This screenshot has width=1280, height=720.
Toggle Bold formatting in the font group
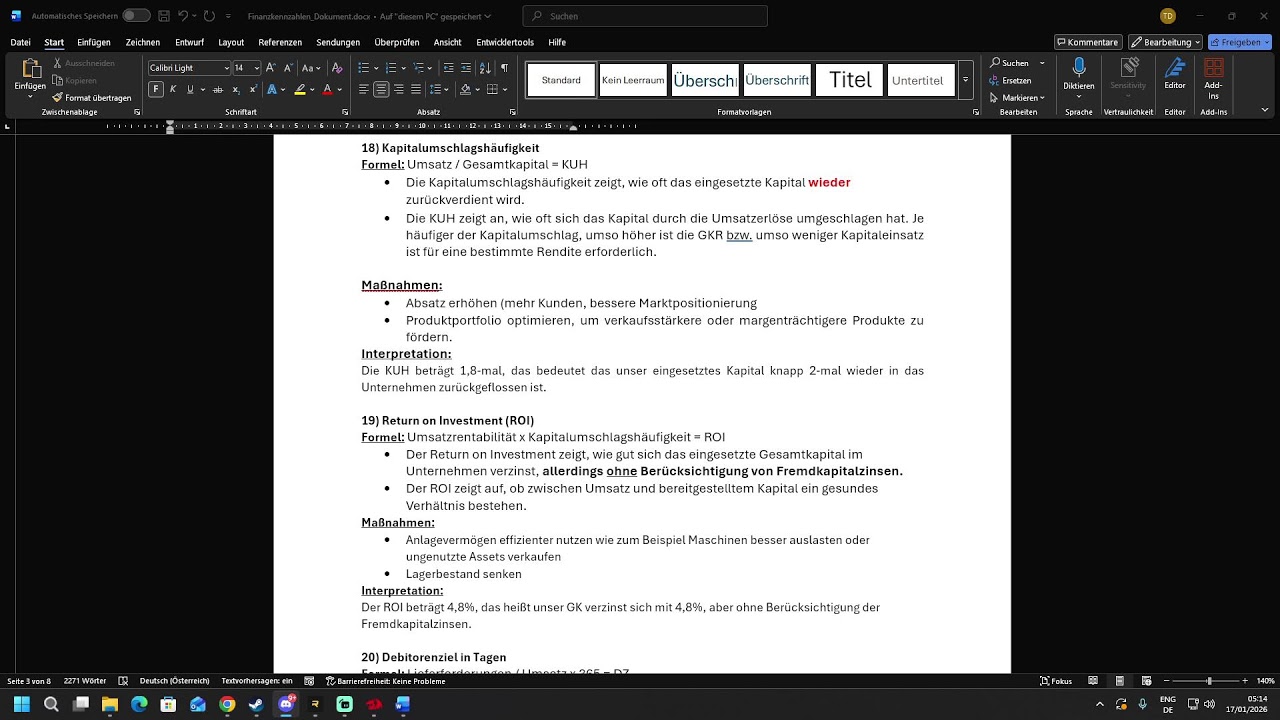point(156,90)
